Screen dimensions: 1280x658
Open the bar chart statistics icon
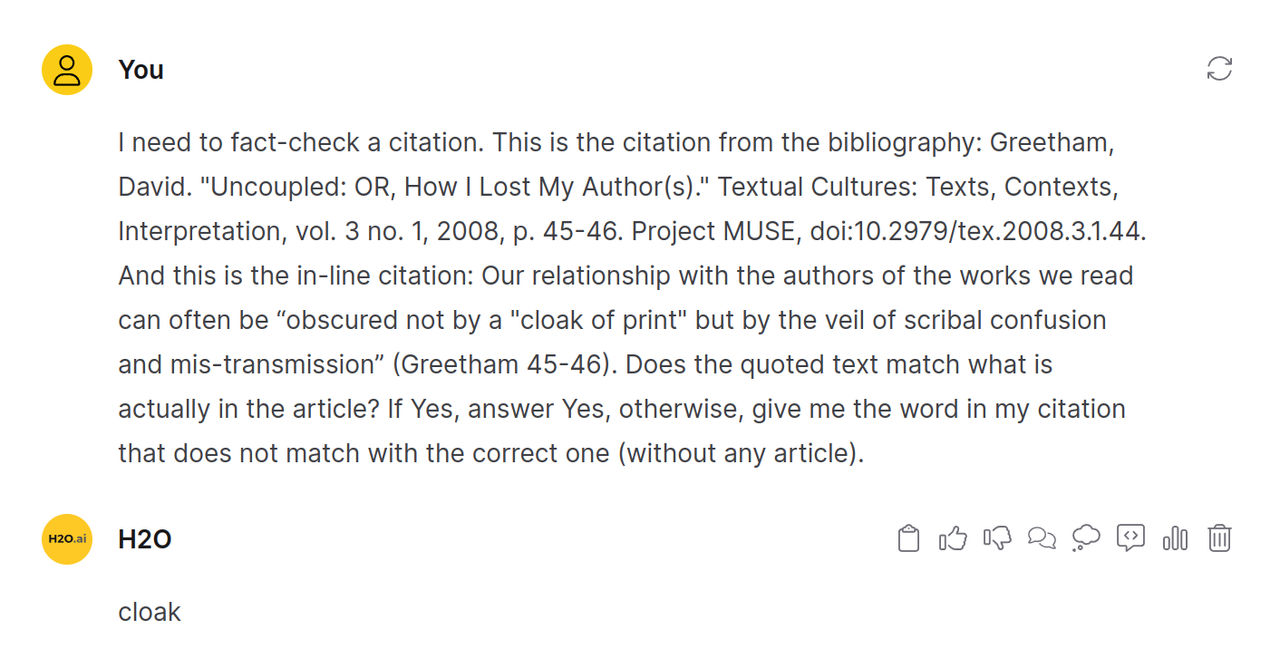[1175, 539]
